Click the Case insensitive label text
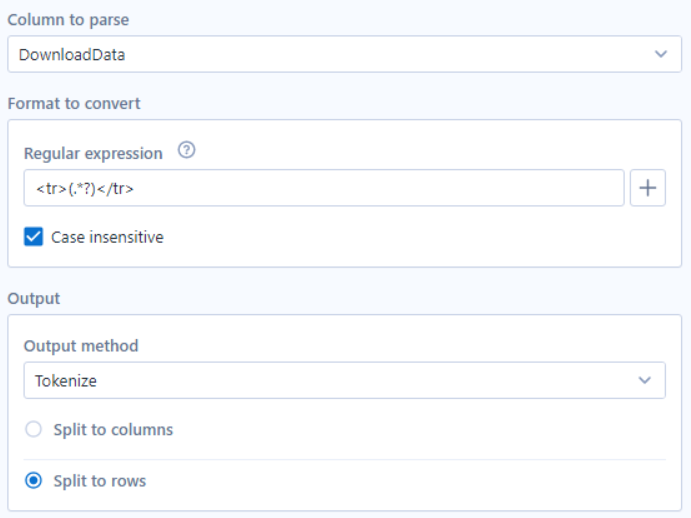 107,237
